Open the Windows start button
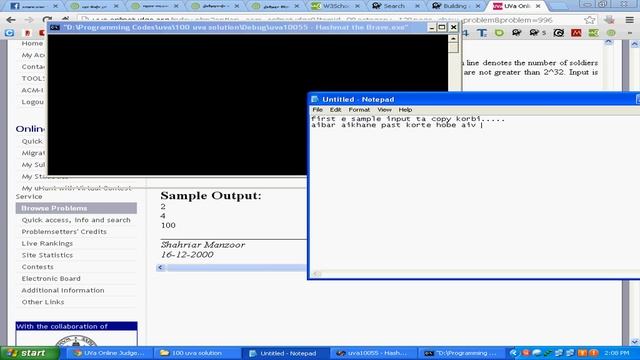Viewport: 640px width, 360px height. 30,353
